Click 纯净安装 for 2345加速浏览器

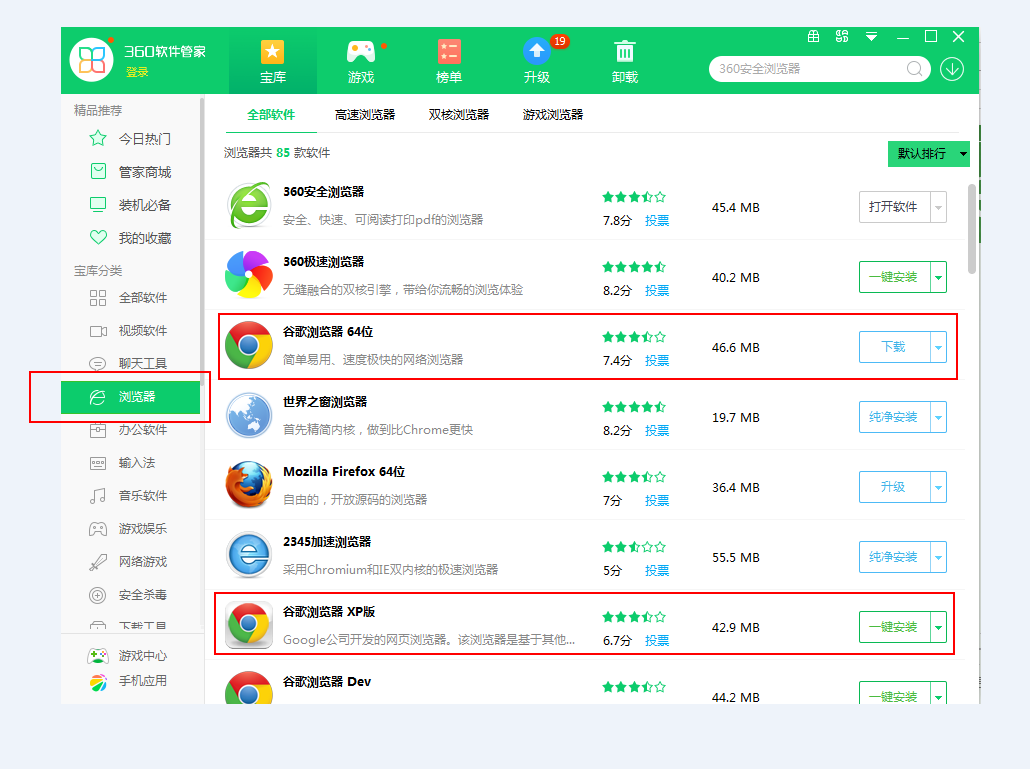click(x=894, y=558)
